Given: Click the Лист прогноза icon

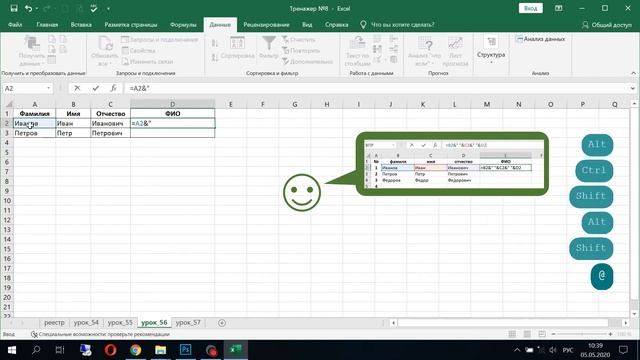Looking at the screenshot, I should tap(455, 51).
